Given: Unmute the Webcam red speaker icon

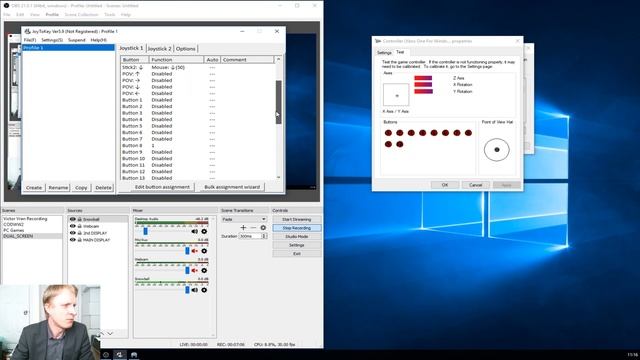Looking at the screenshot, I should [x=195, y=270].
